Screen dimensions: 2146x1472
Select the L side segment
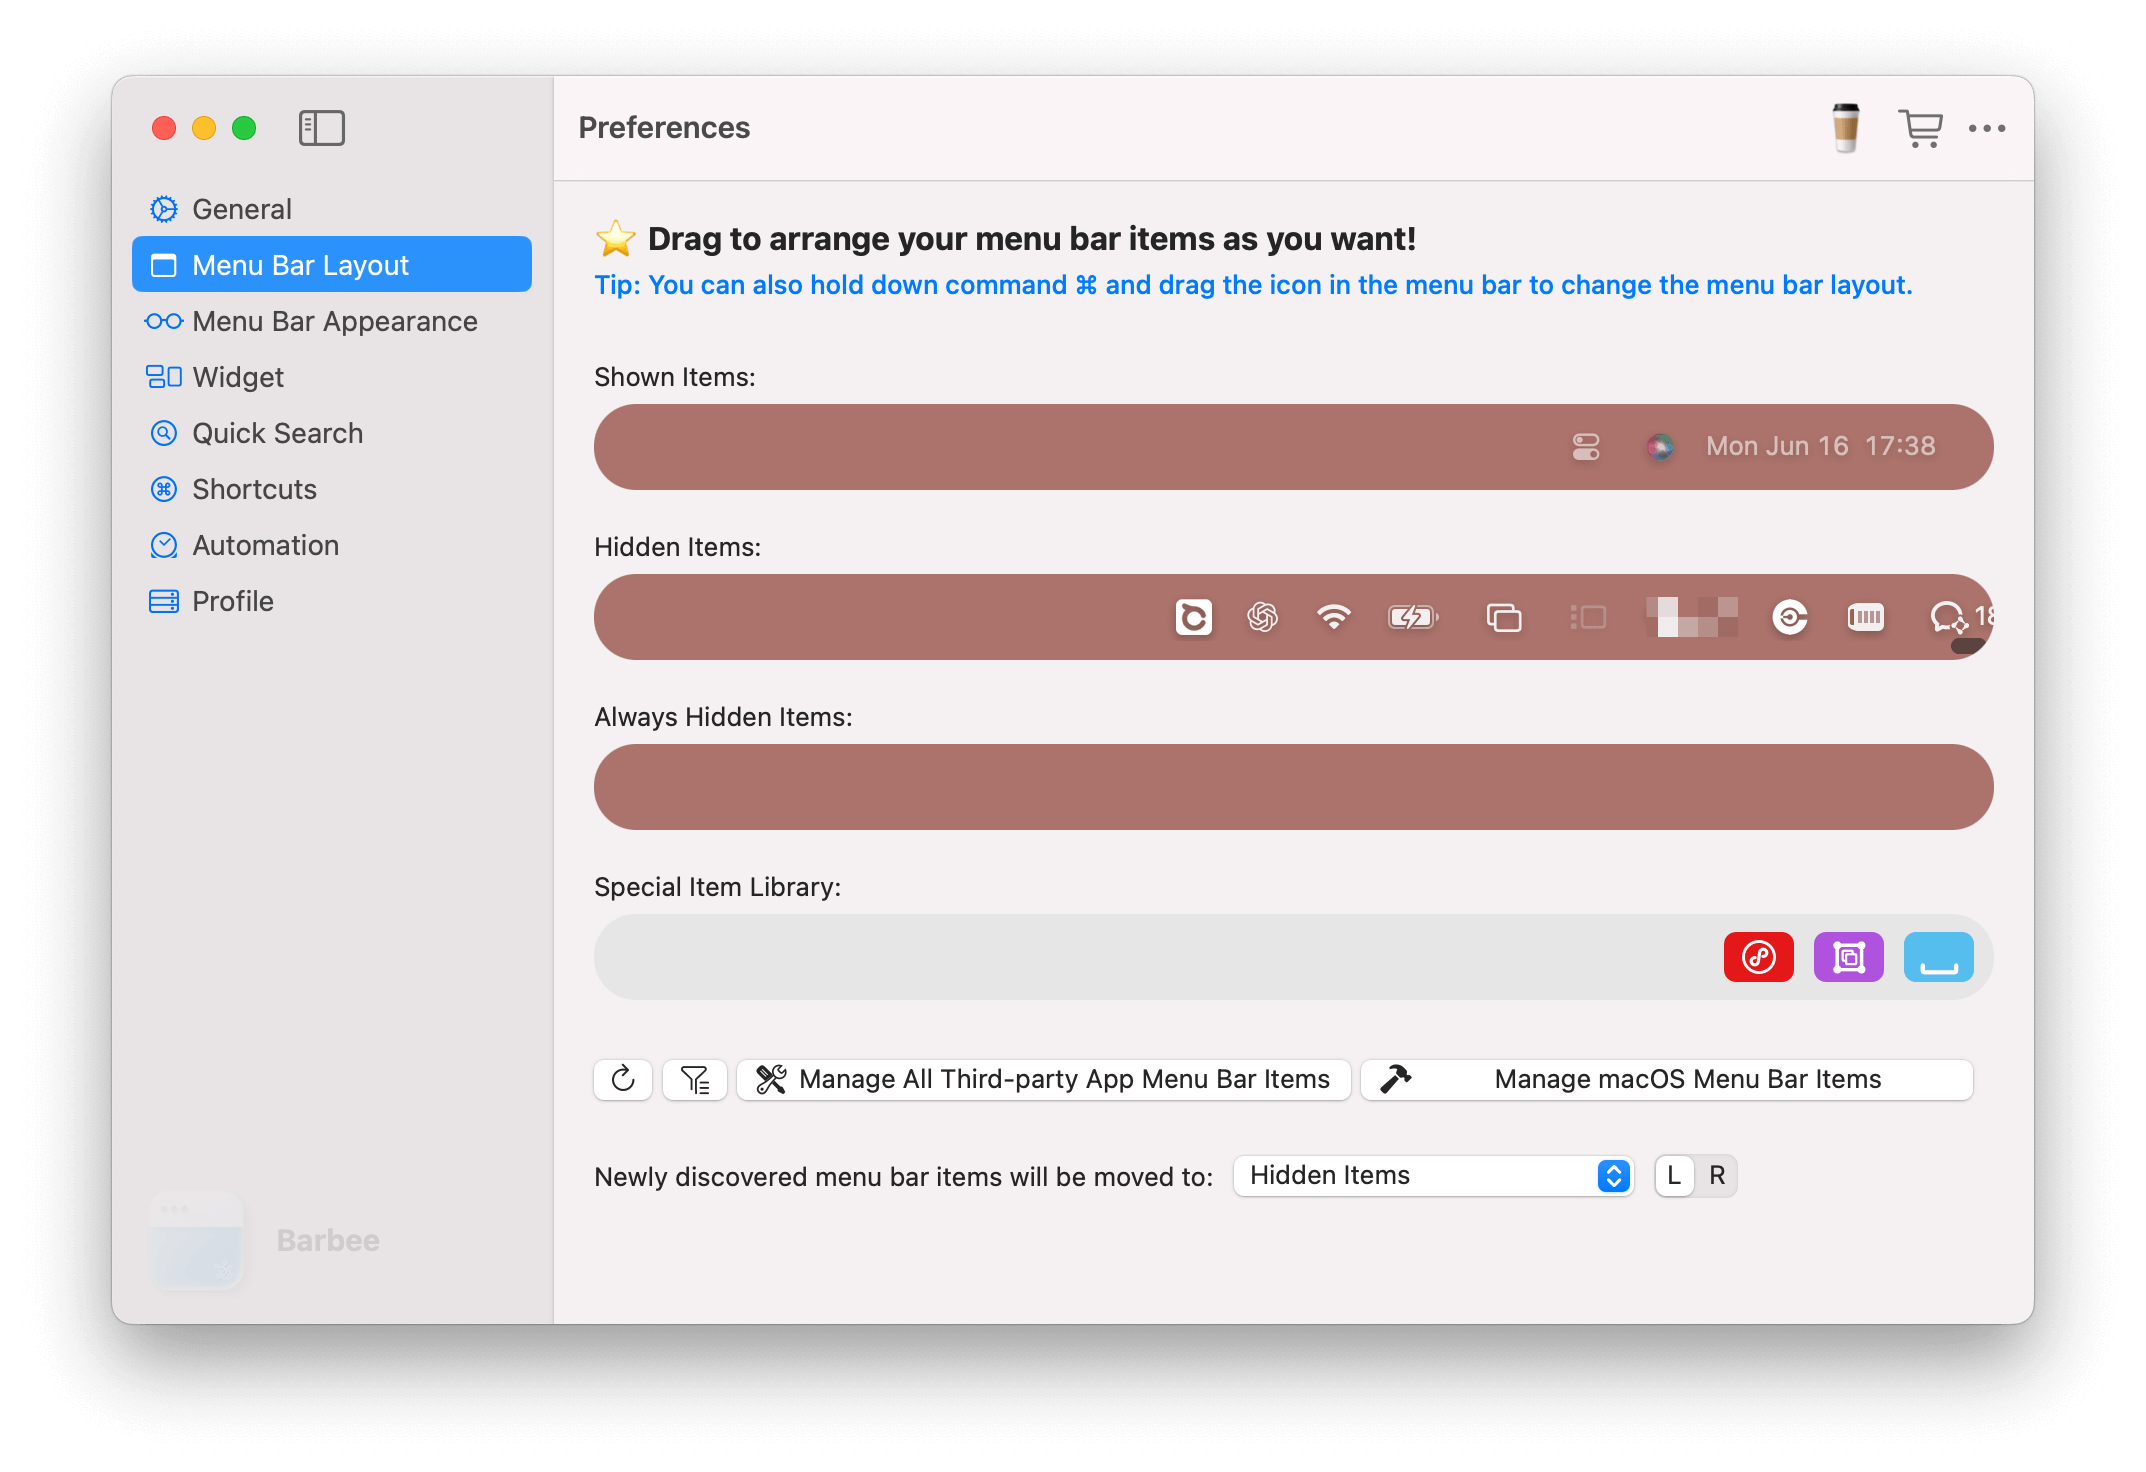point(1674,1175)
